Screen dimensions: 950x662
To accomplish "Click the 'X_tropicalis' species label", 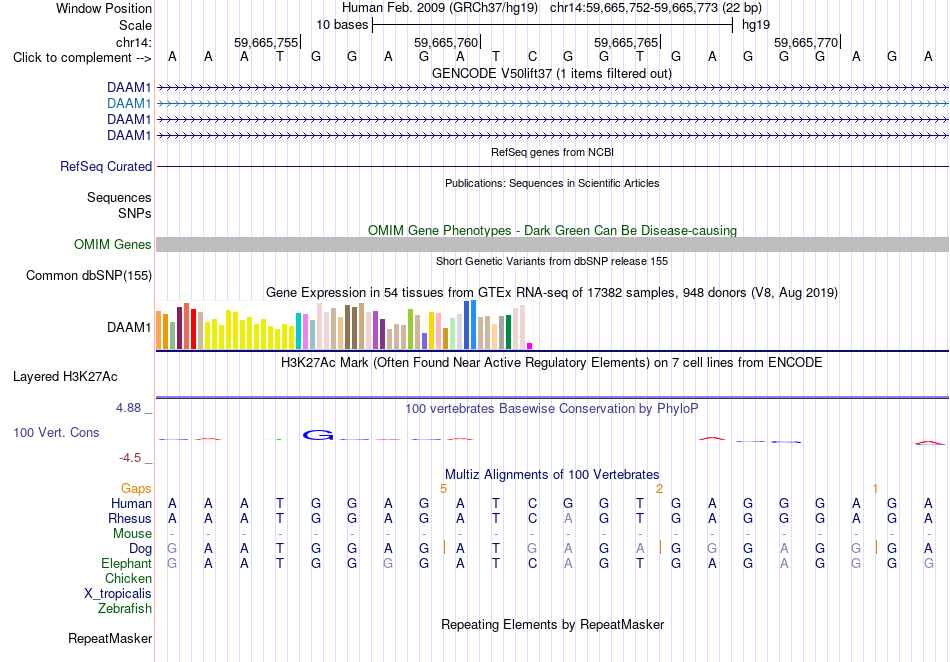I will pos(118,594).
